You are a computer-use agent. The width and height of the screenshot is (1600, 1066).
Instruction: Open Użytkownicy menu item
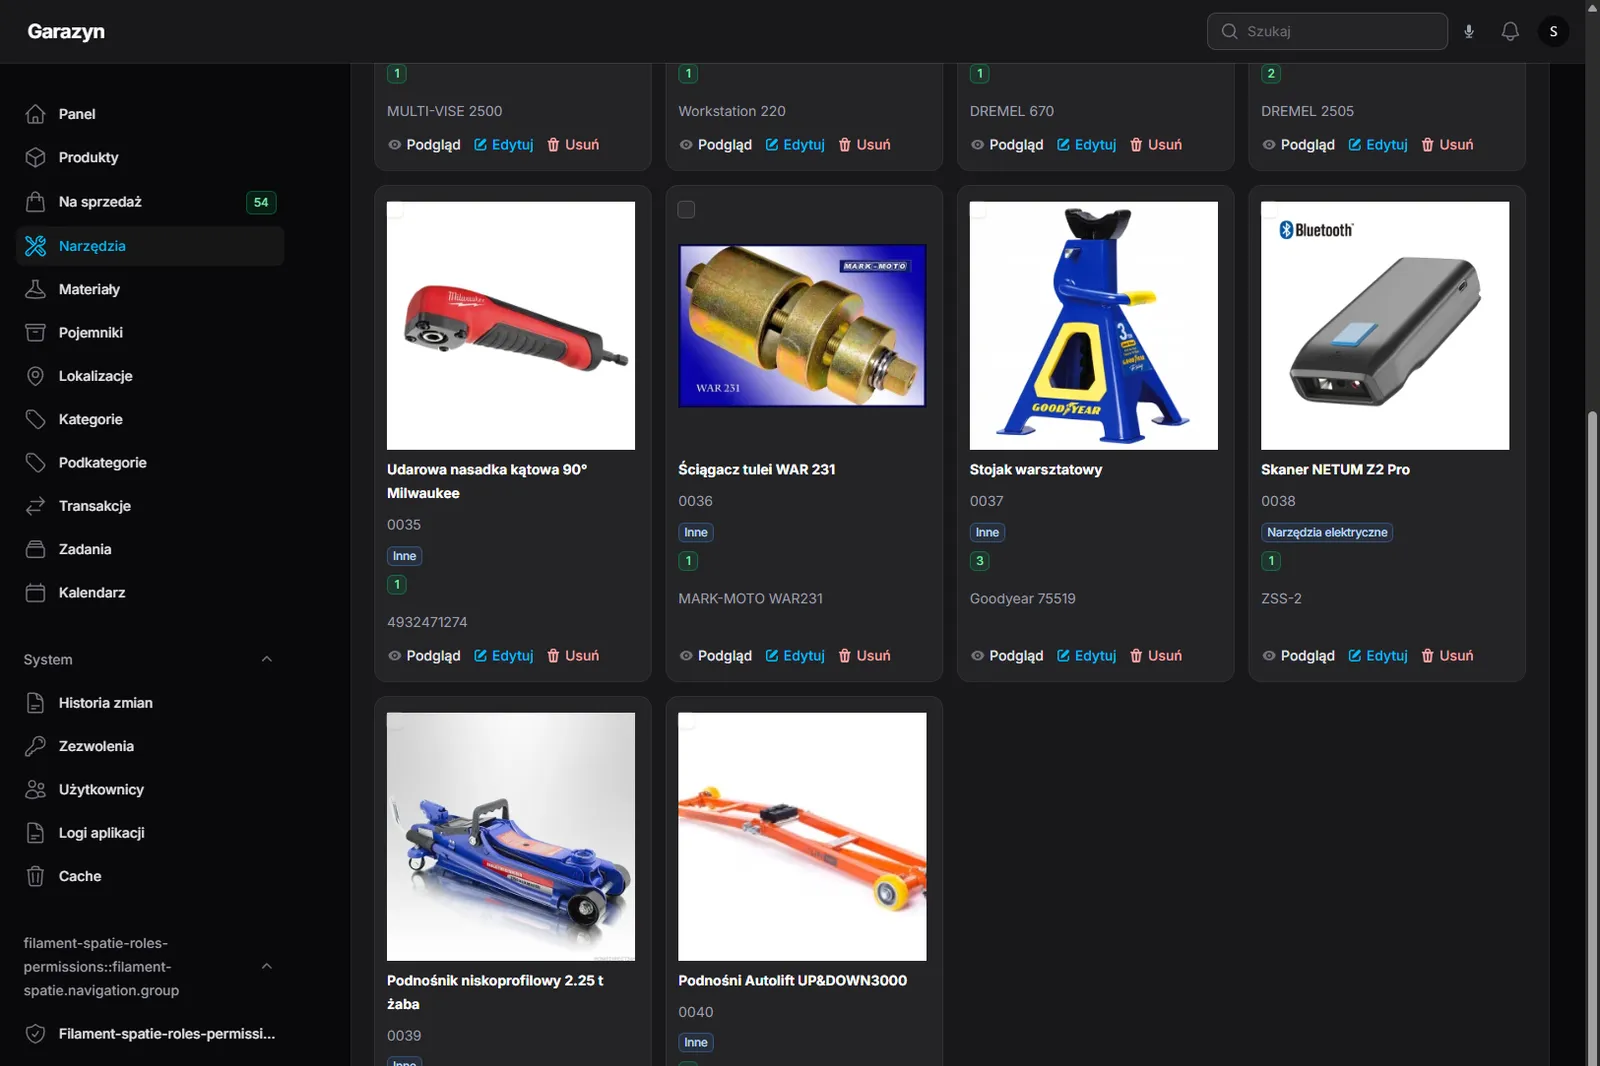150,789
